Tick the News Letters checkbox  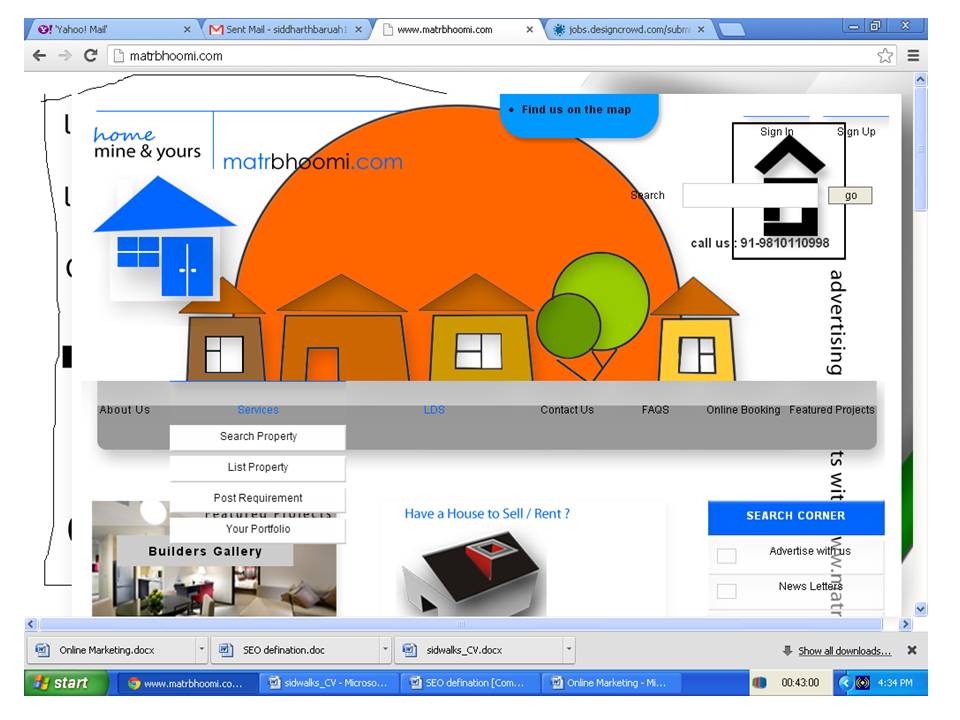point(727,591)
